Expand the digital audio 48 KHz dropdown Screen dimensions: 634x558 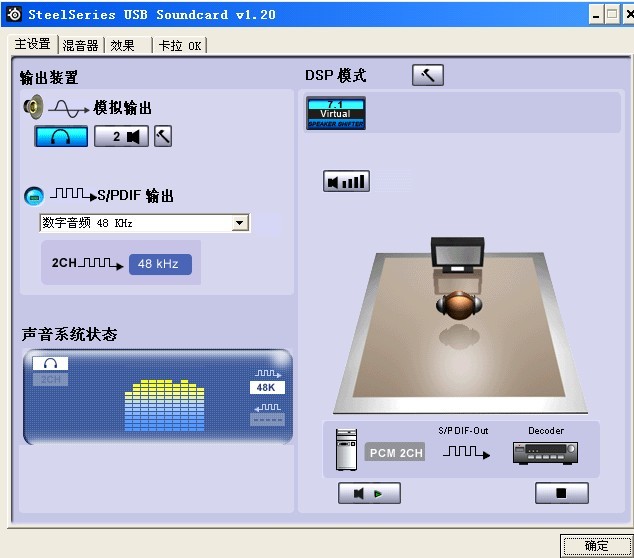click(240, 223)
